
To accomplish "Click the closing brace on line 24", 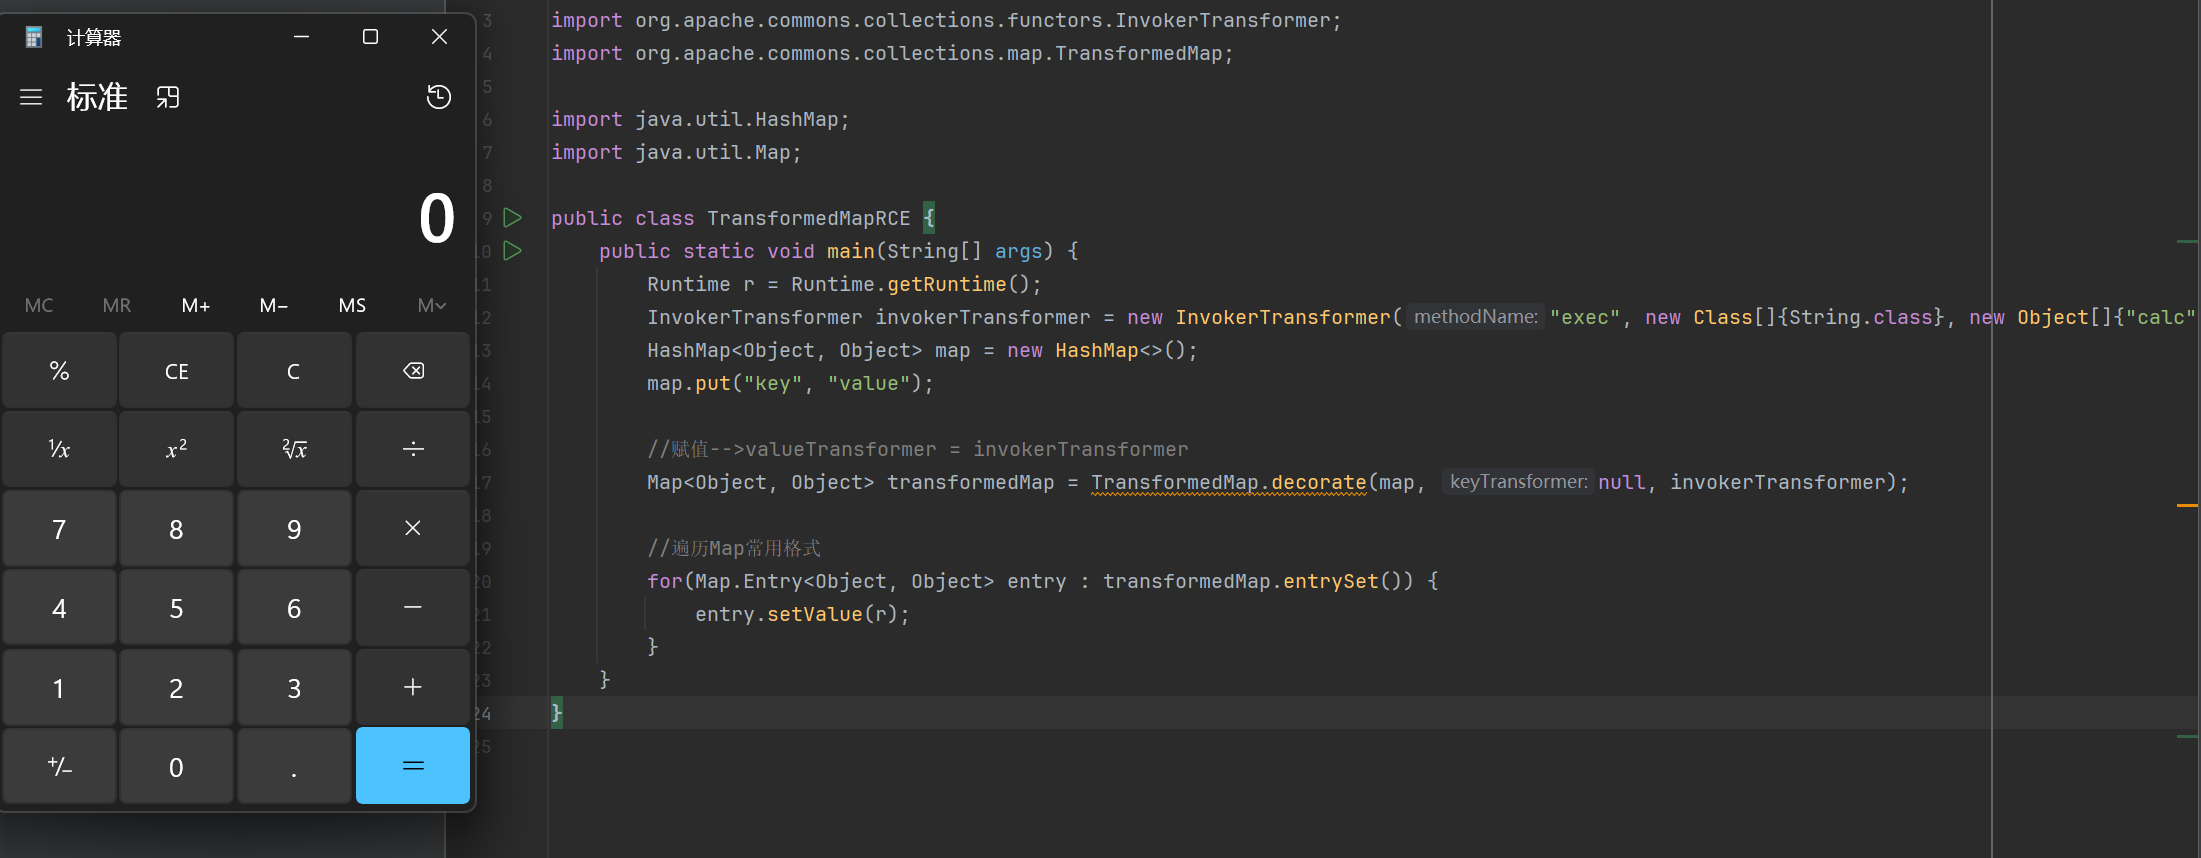I will click(x=557, y=713).
